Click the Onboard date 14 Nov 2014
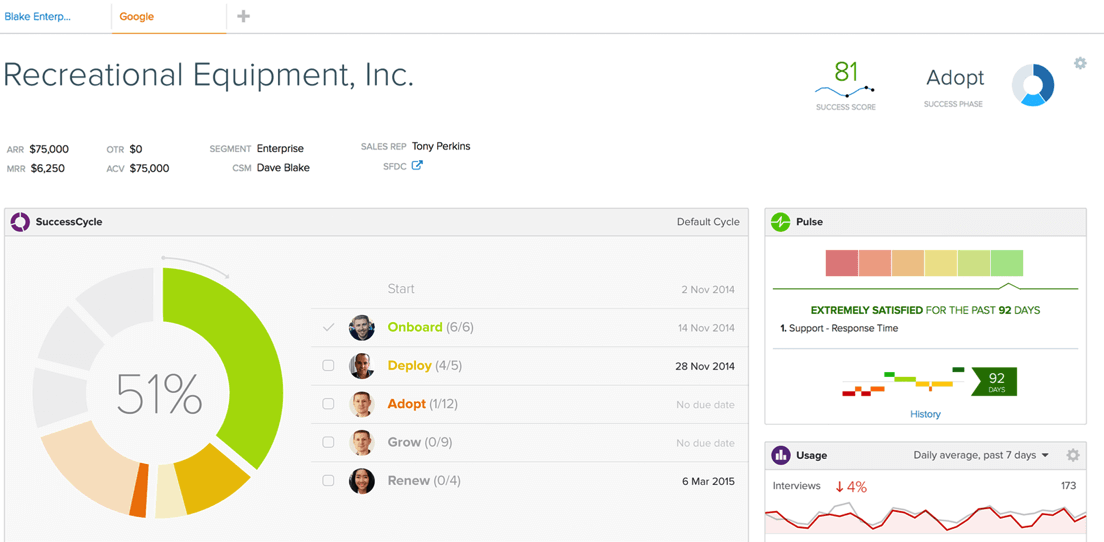The image size is (1104, 542). tap(706, 328)
